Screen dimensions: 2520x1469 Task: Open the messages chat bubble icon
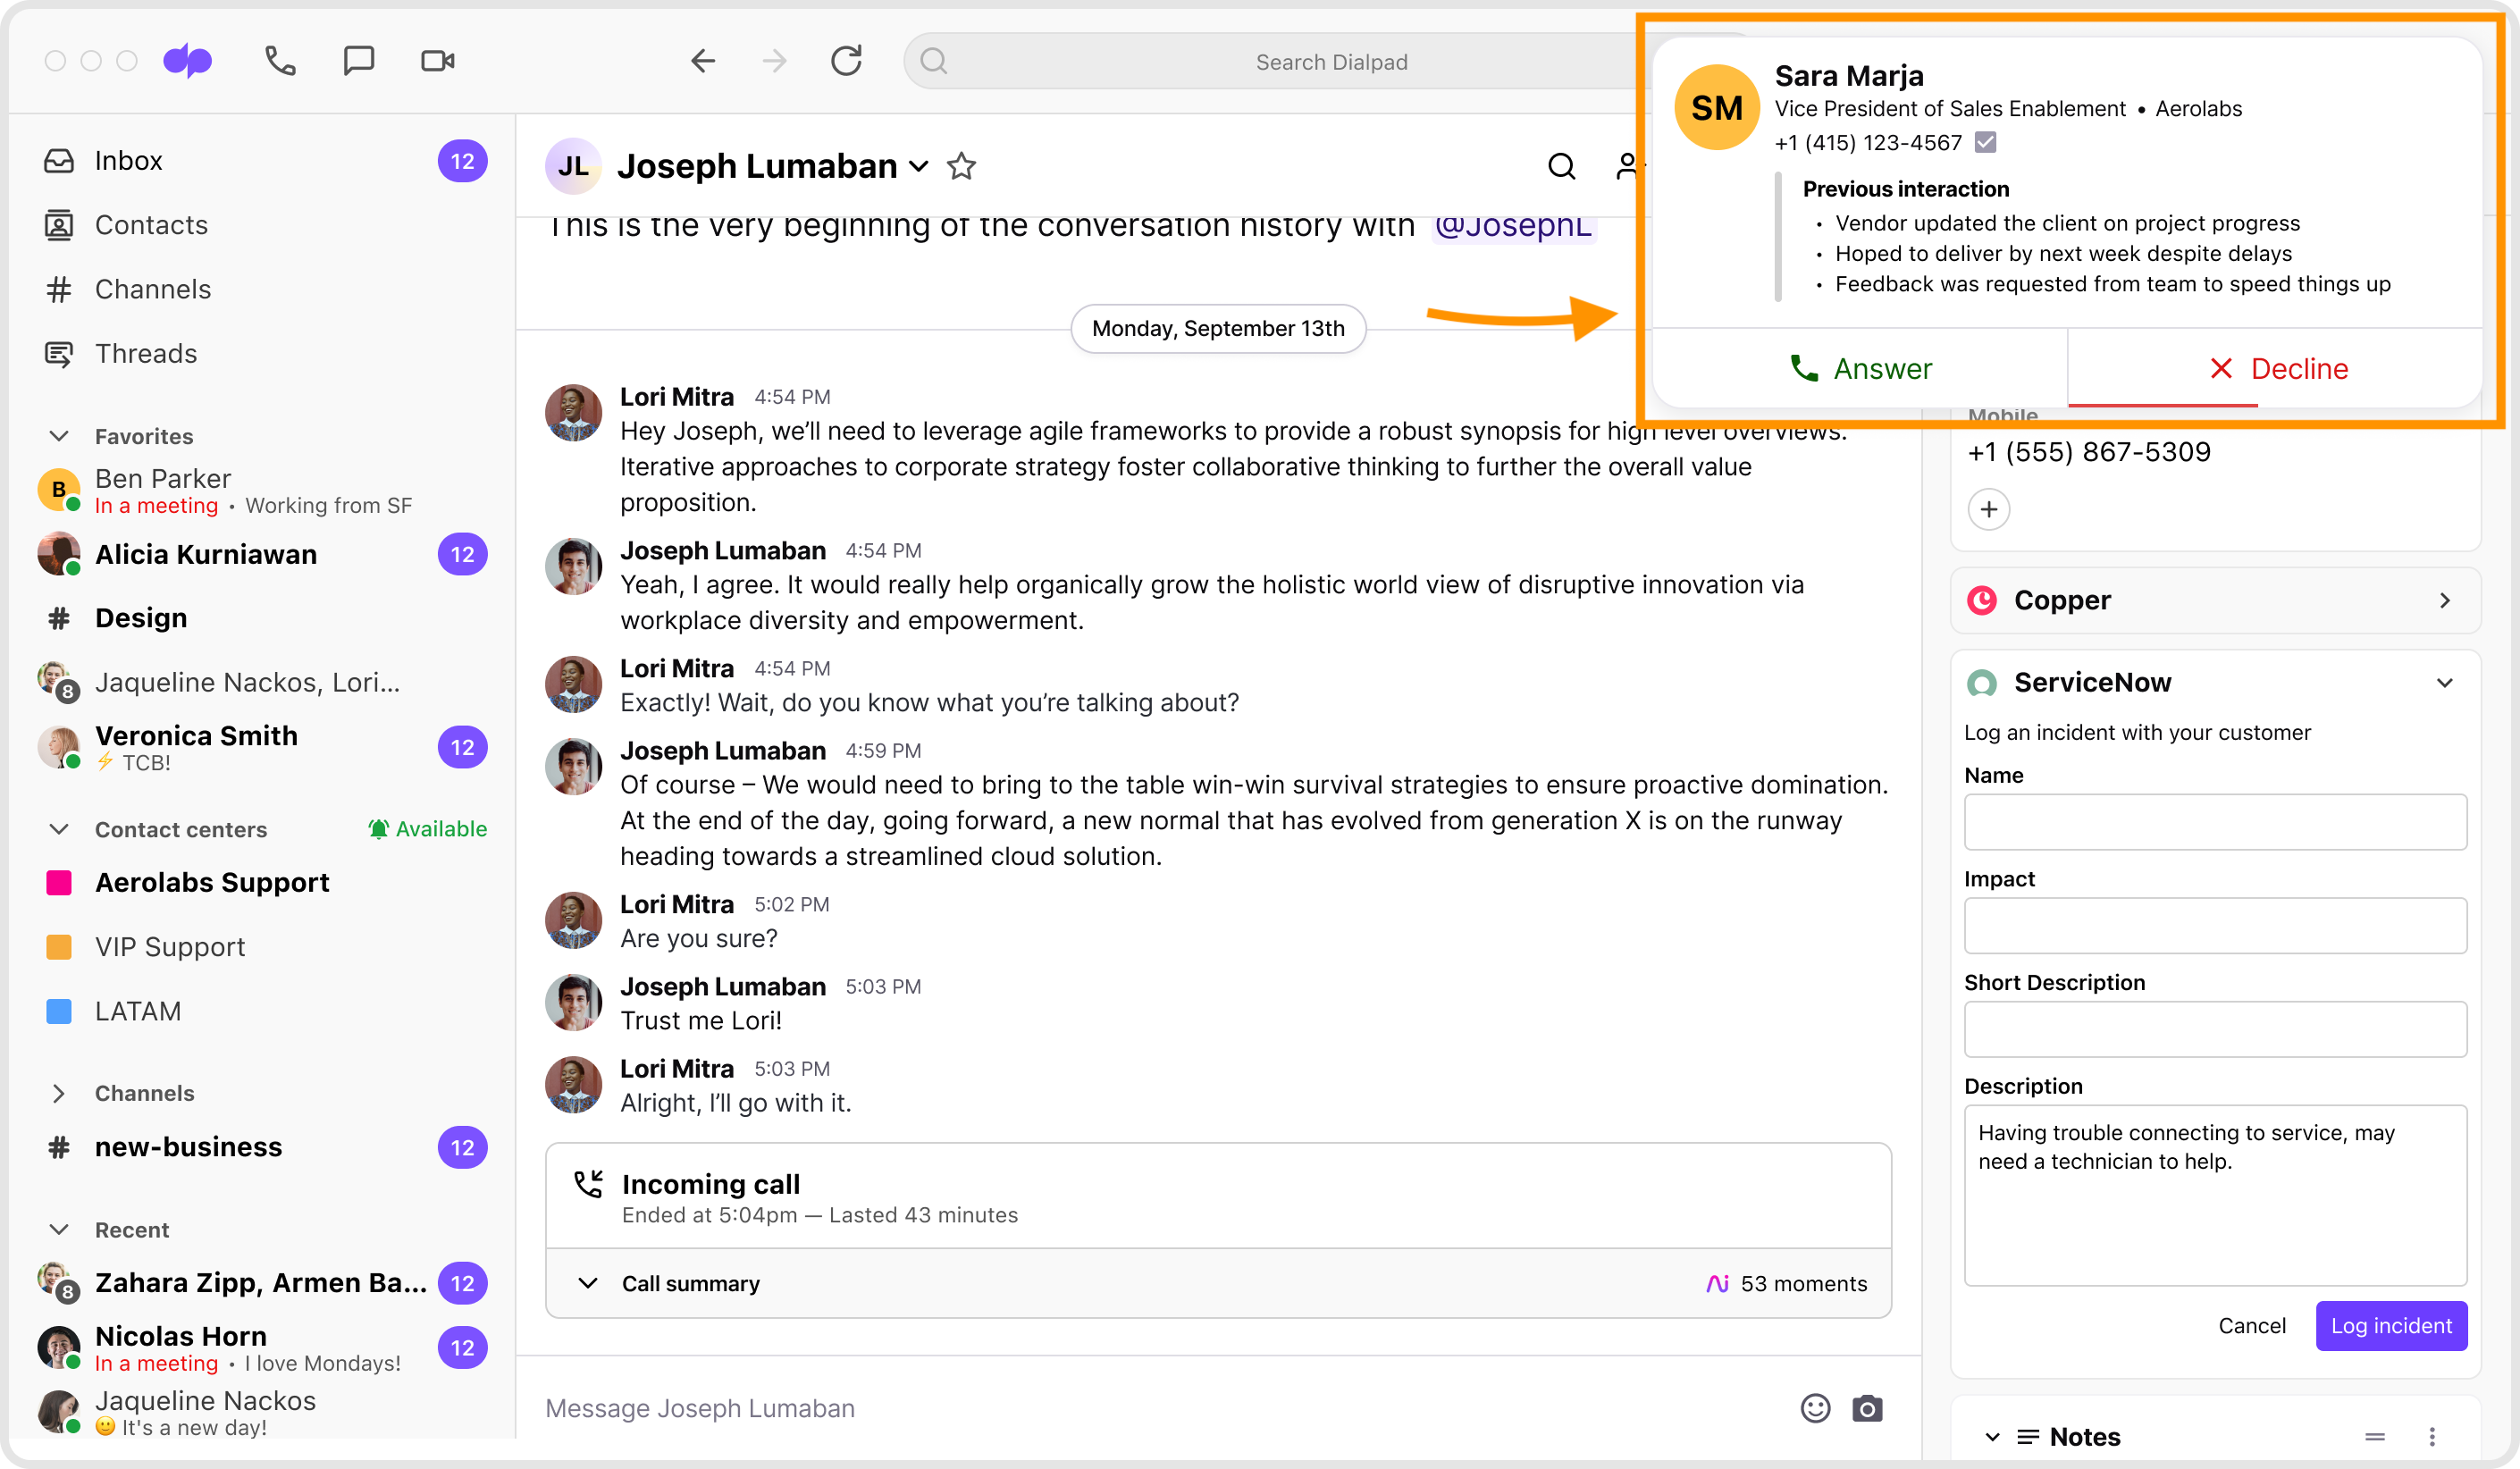coord(358,61)
